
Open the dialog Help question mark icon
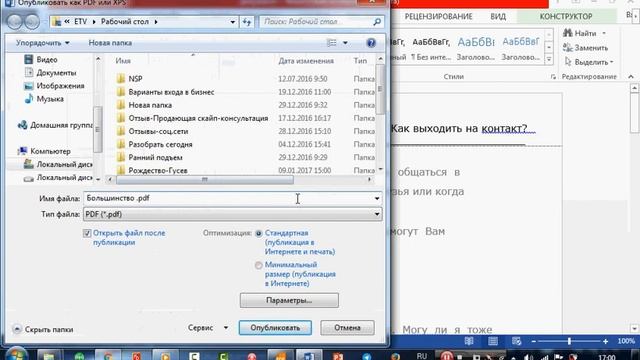pyautogui.click(x=371, y=43)
